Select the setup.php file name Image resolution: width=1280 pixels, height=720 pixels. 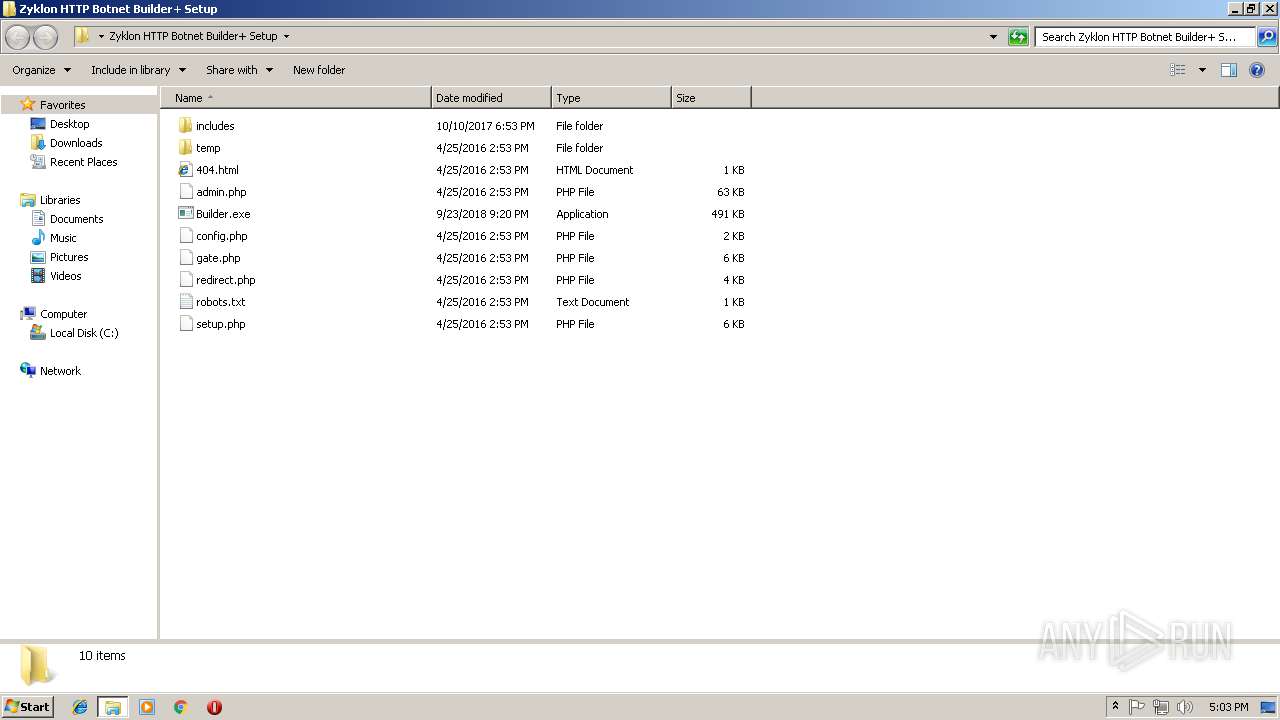pos(221,324)
